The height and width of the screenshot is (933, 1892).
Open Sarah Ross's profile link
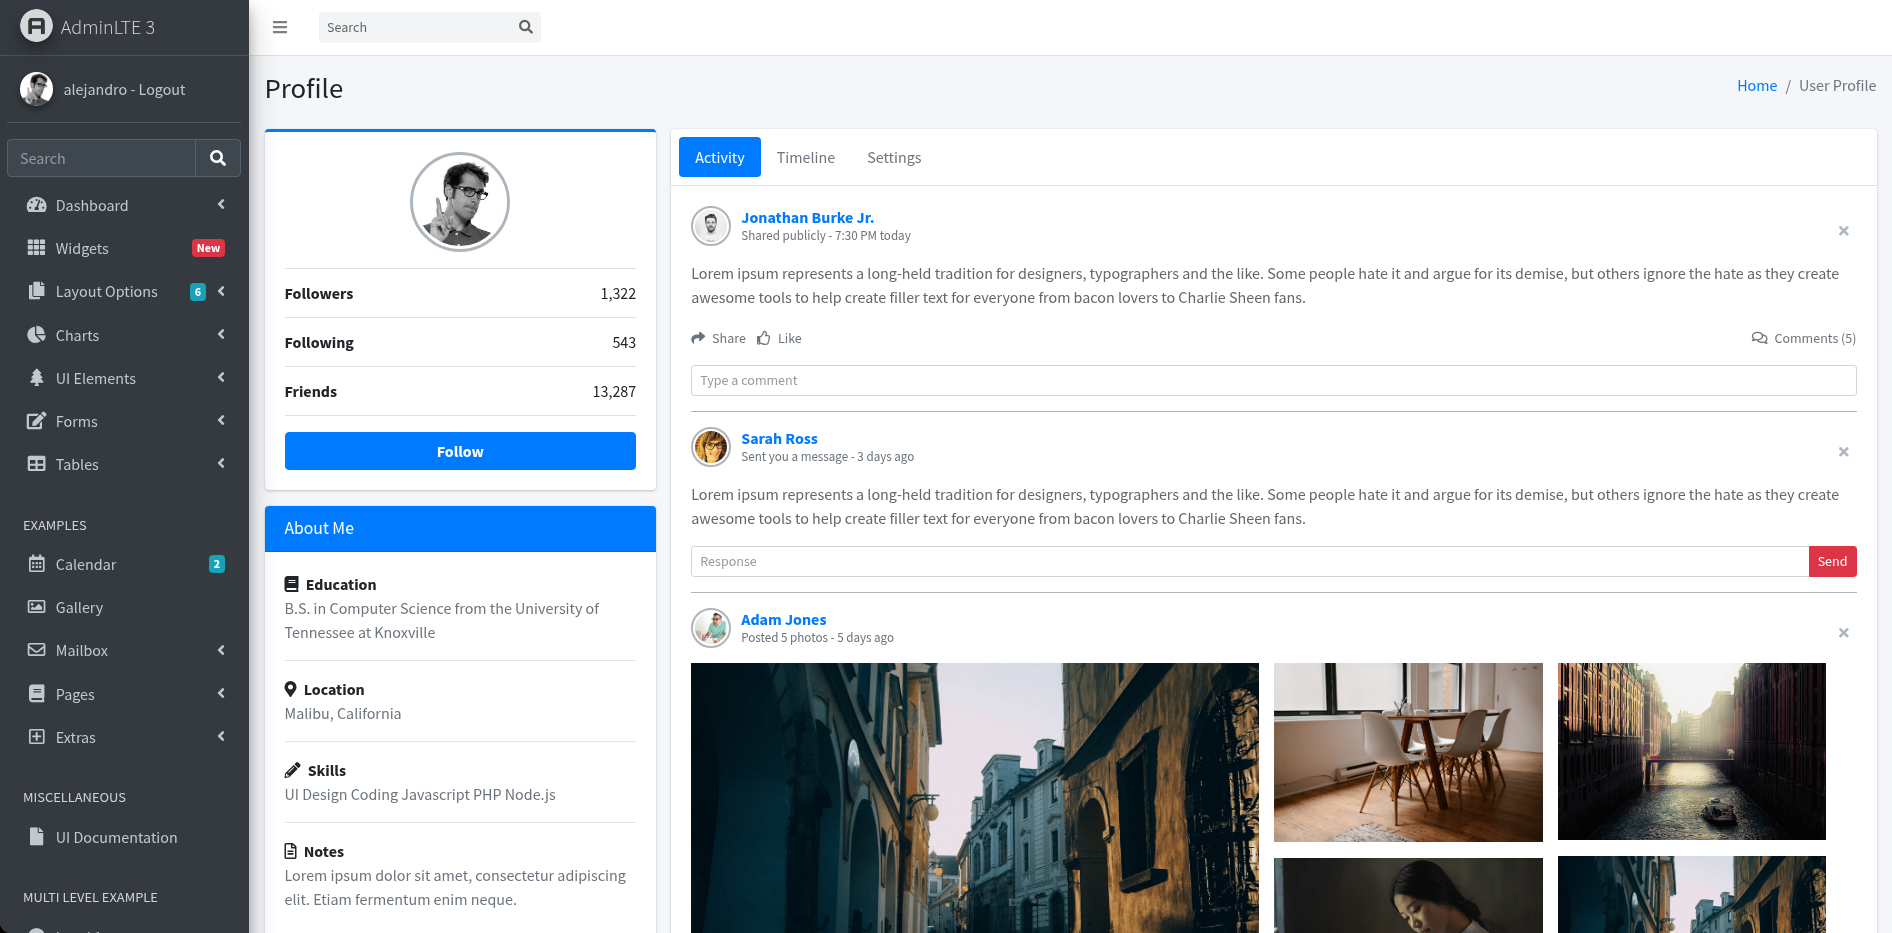click(x=779, y=439)
